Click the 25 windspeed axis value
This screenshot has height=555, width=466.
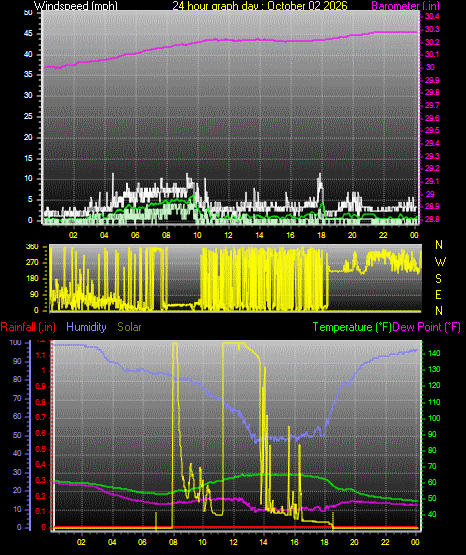pyautogui.click(x=28, y=116)
